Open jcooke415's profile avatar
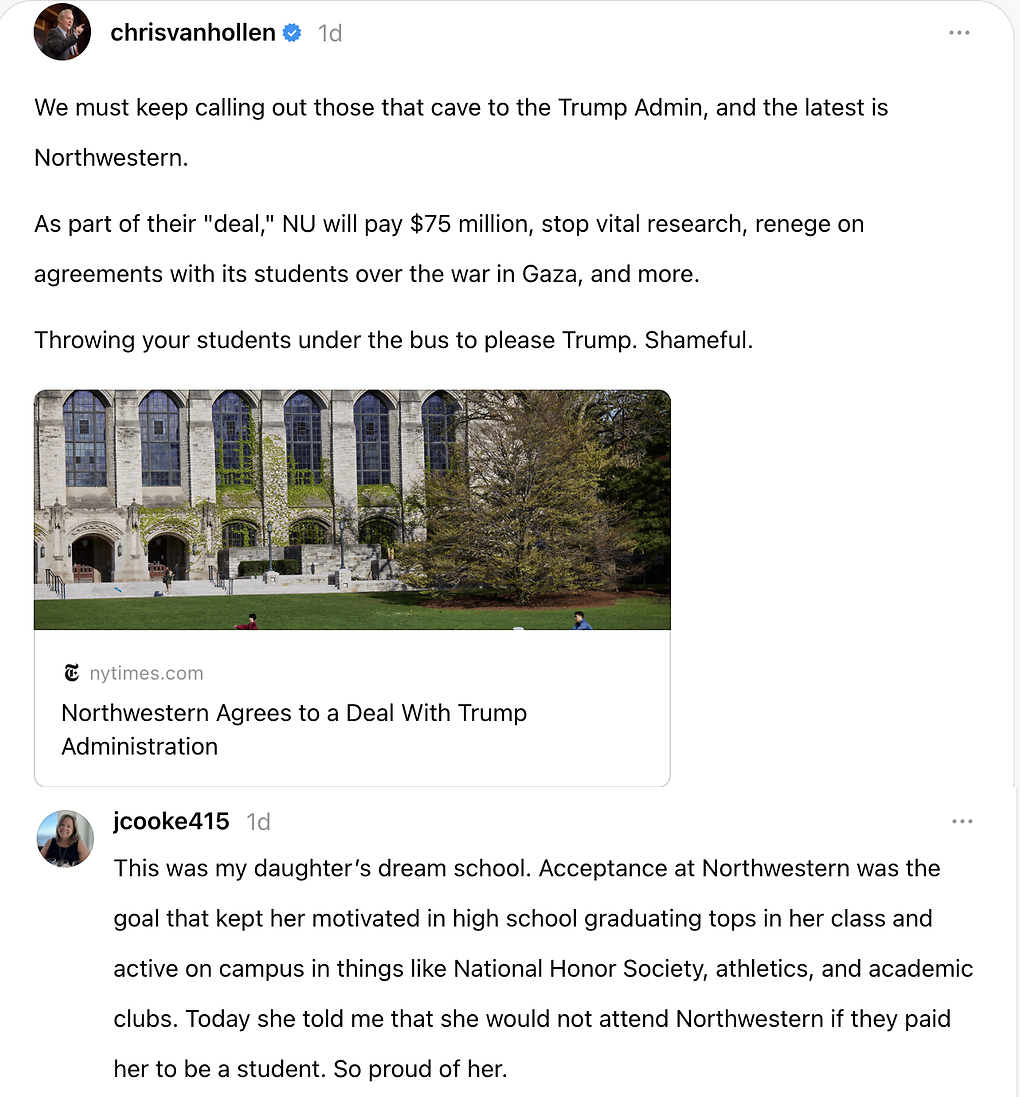Viewport: 1020px width, 1097px height. point(65,838)
